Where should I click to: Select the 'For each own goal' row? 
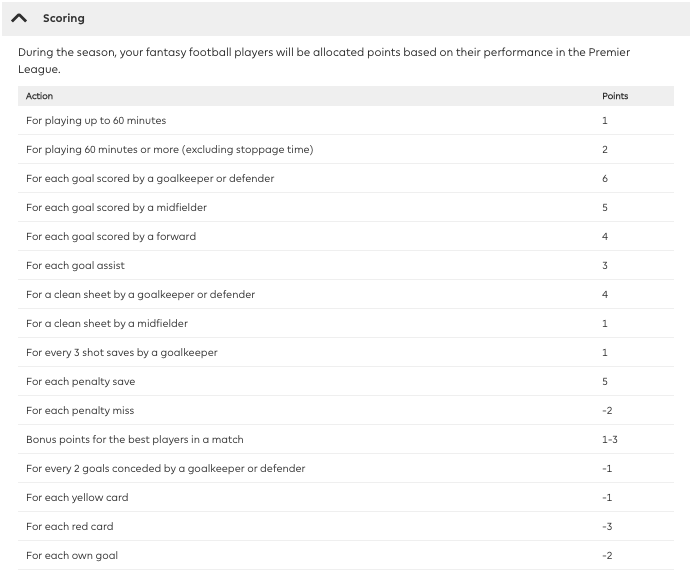[x=72, y=556]
